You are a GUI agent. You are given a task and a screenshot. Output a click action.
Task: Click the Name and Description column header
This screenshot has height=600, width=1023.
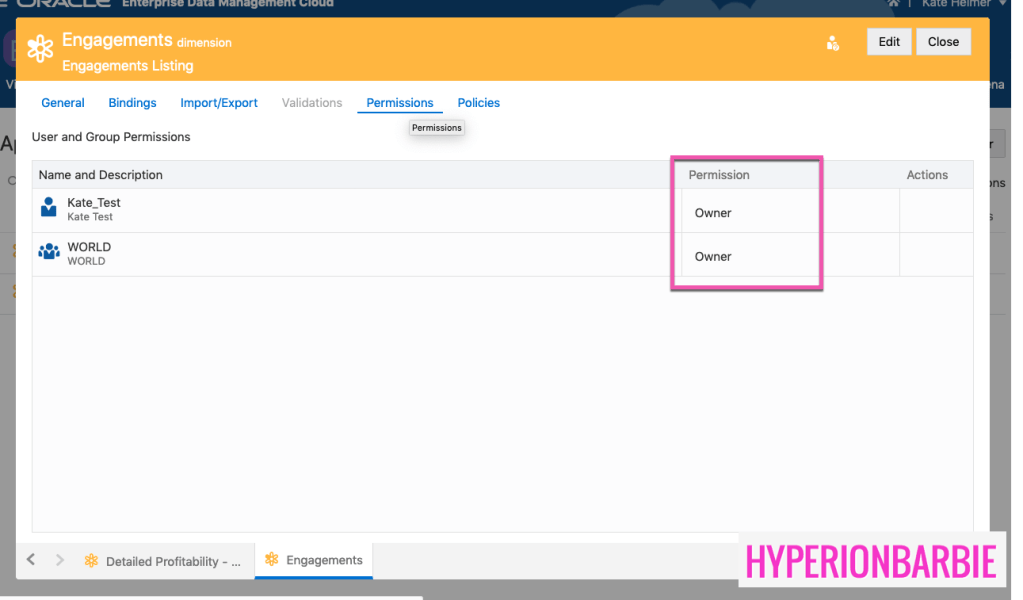point(100,175)
